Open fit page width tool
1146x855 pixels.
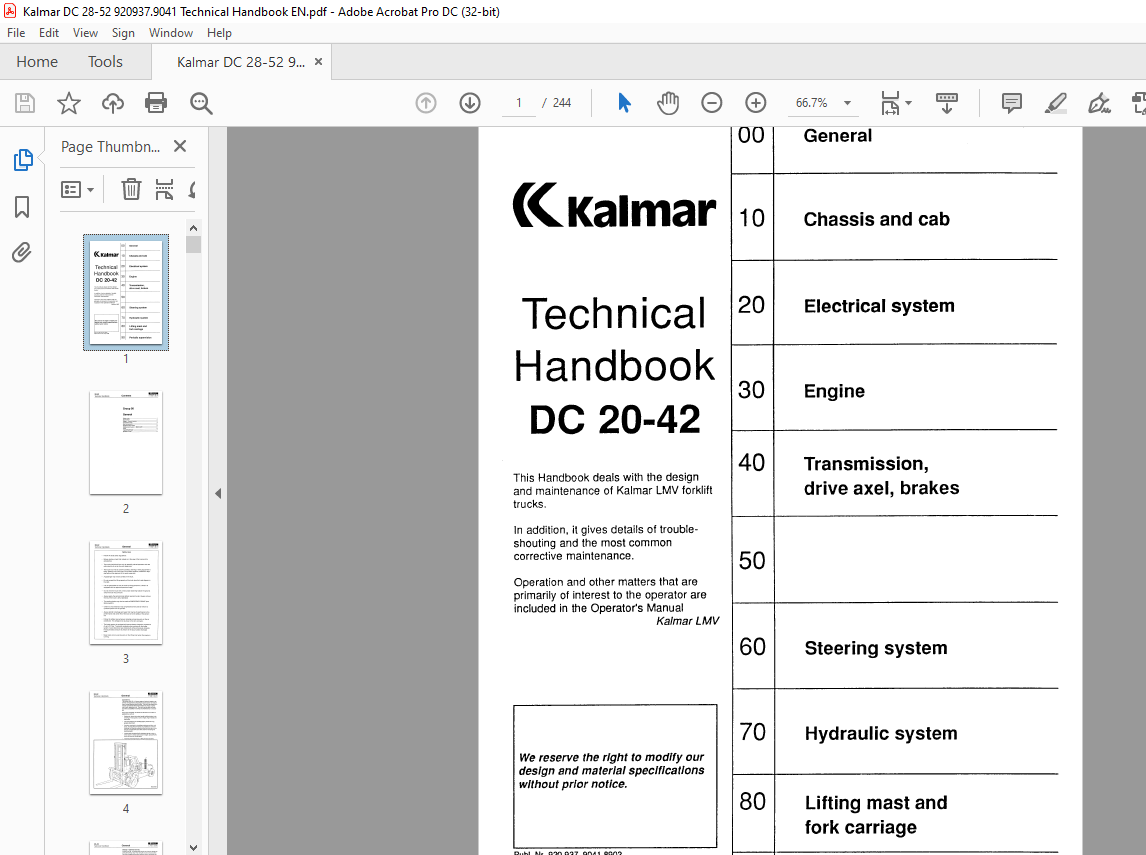pyautogui.click(x=890, y=103)
